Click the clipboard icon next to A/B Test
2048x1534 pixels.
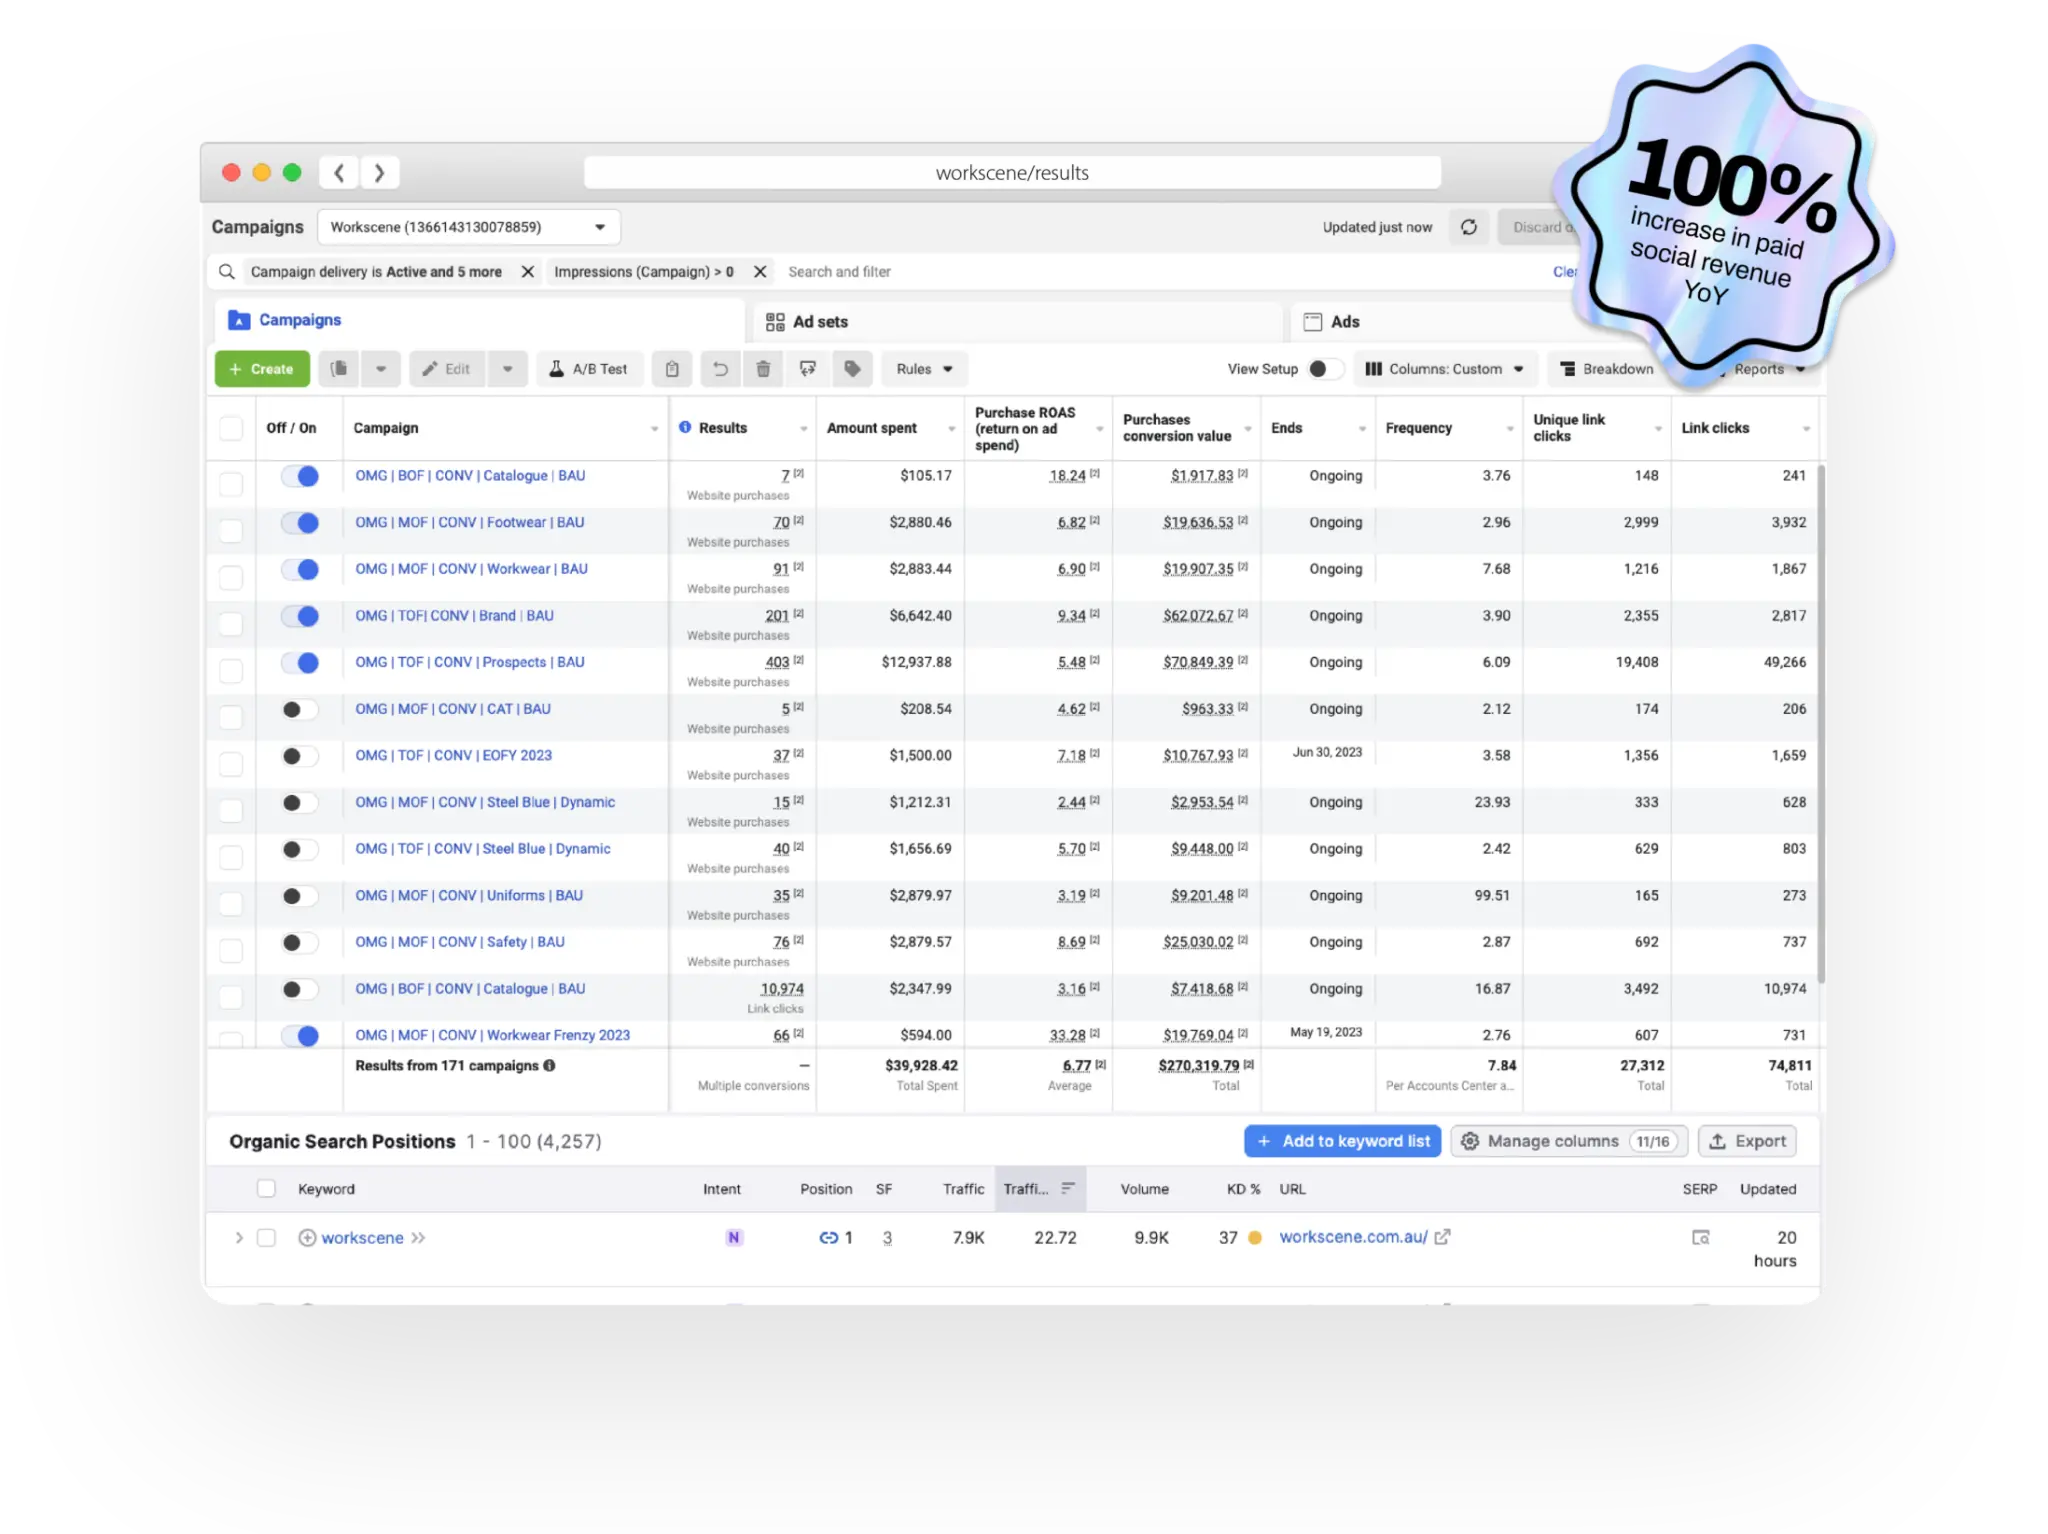click(x=672, y=369)
